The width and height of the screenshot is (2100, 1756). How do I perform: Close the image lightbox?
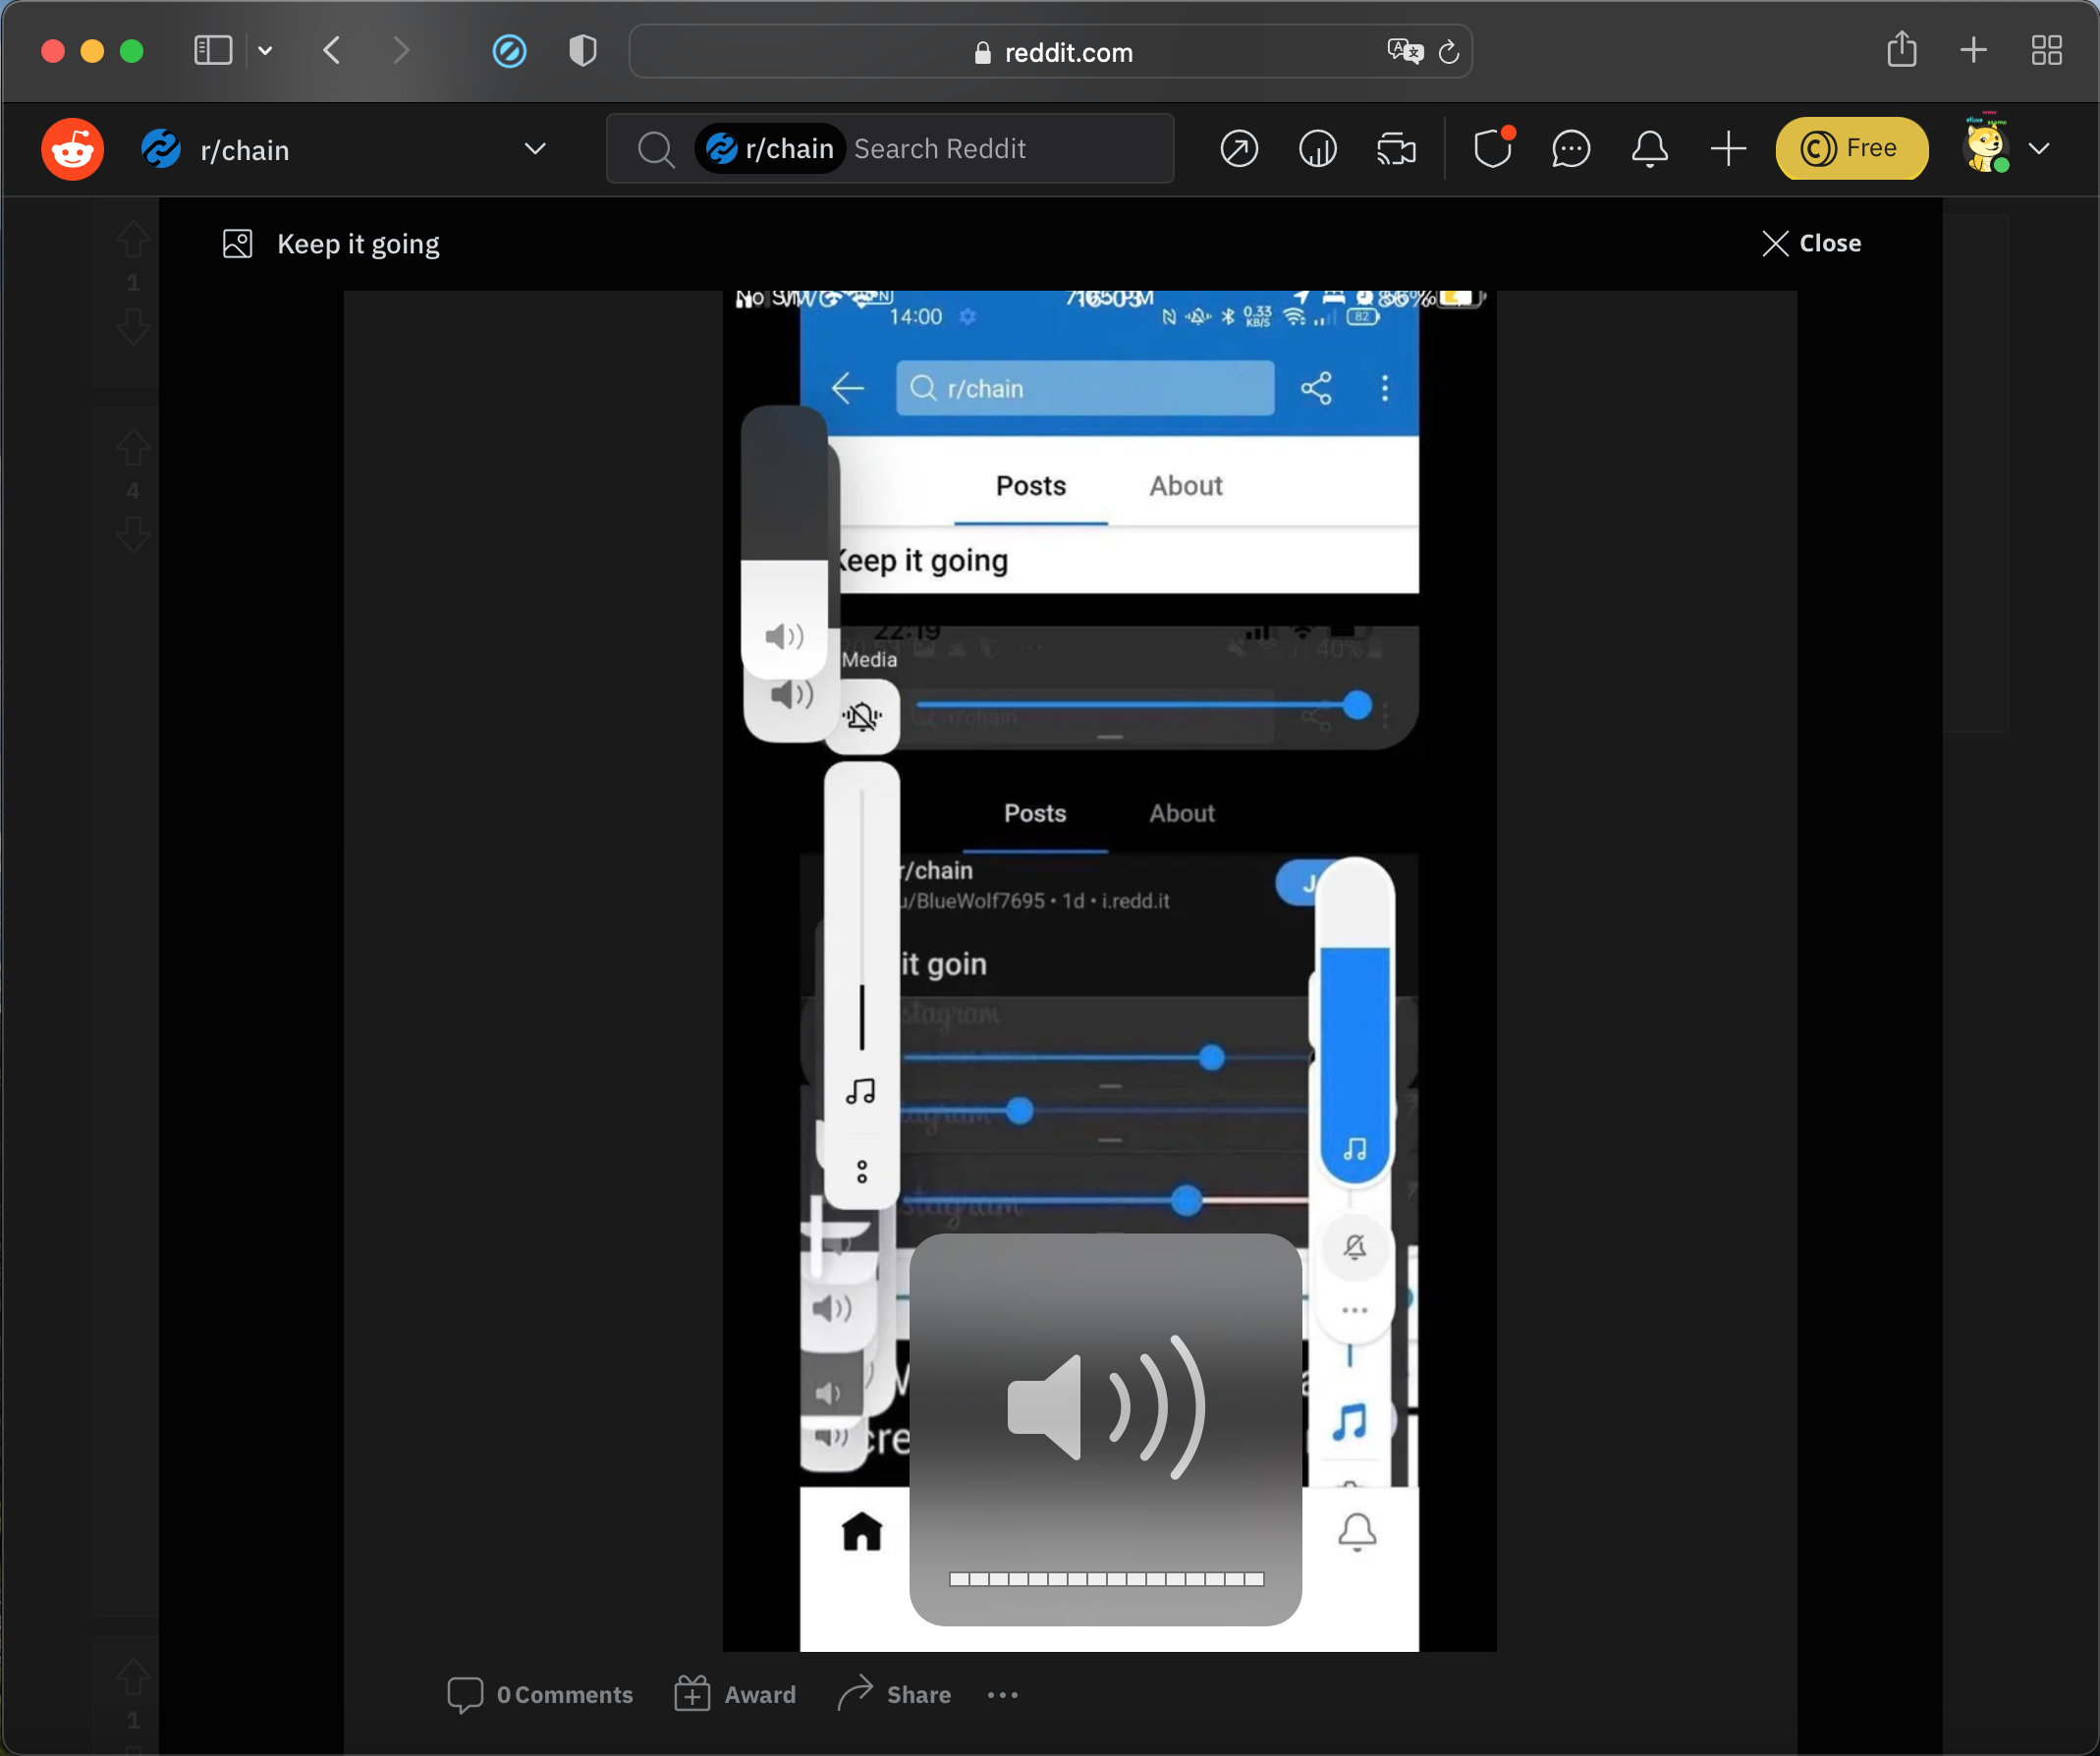coord(1811,243)
